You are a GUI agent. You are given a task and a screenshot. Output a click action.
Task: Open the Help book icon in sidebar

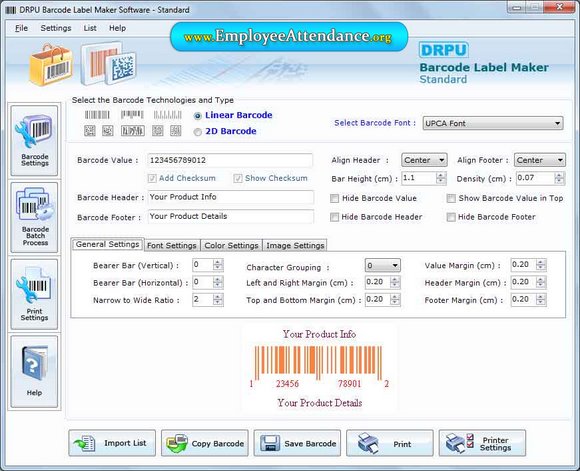tap(34, 371)
